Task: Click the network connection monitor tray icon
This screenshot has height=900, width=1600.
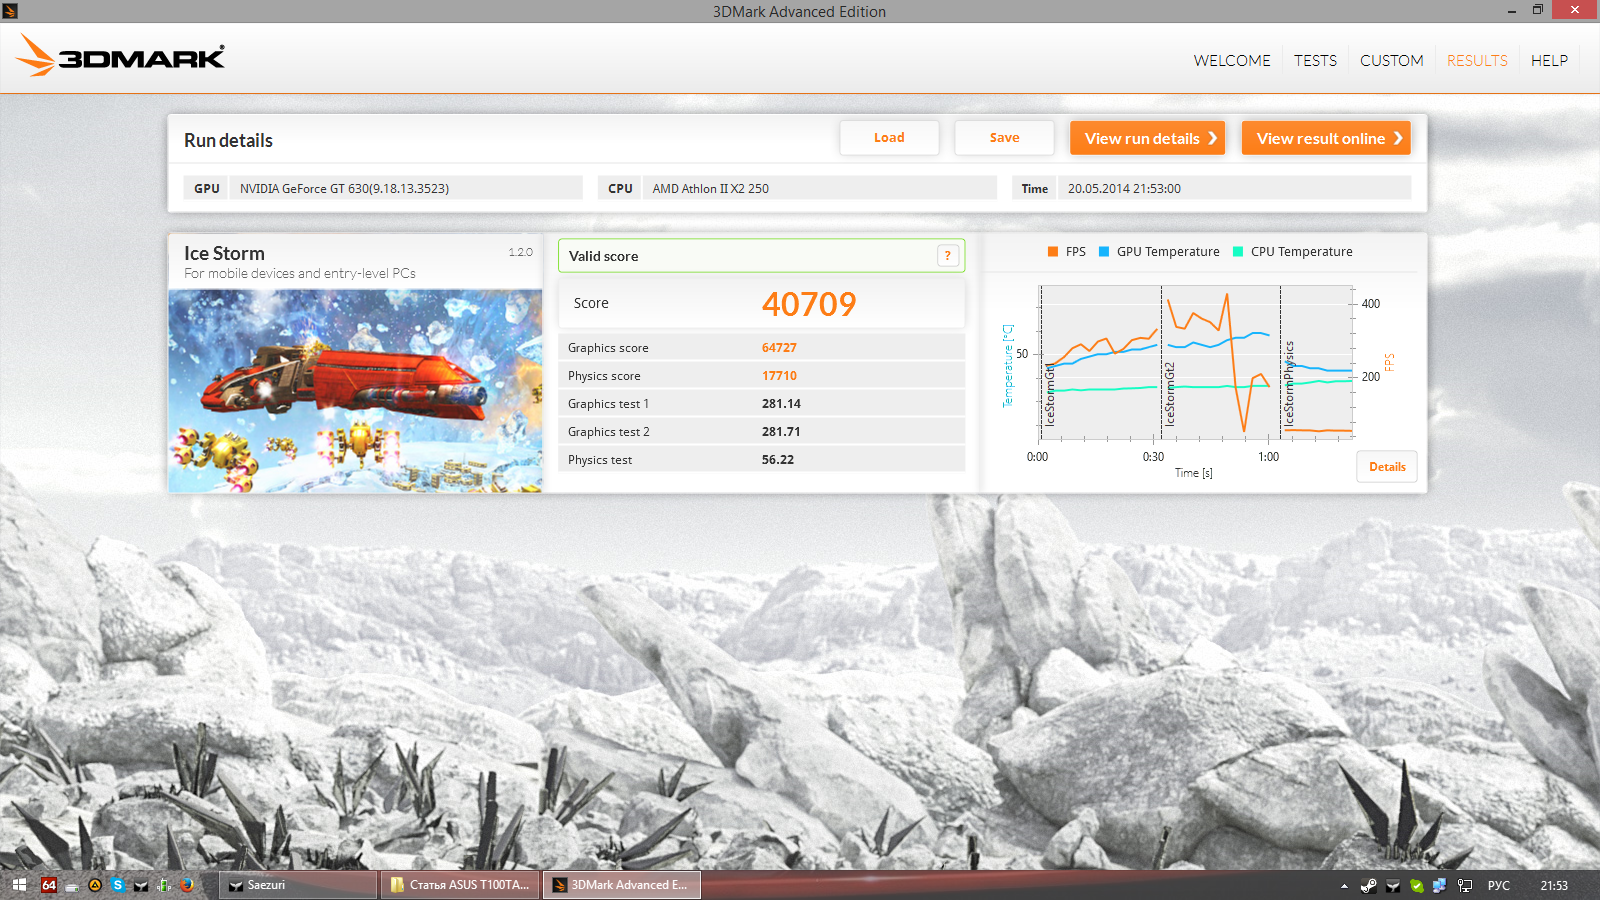Action: [1465, 886]
